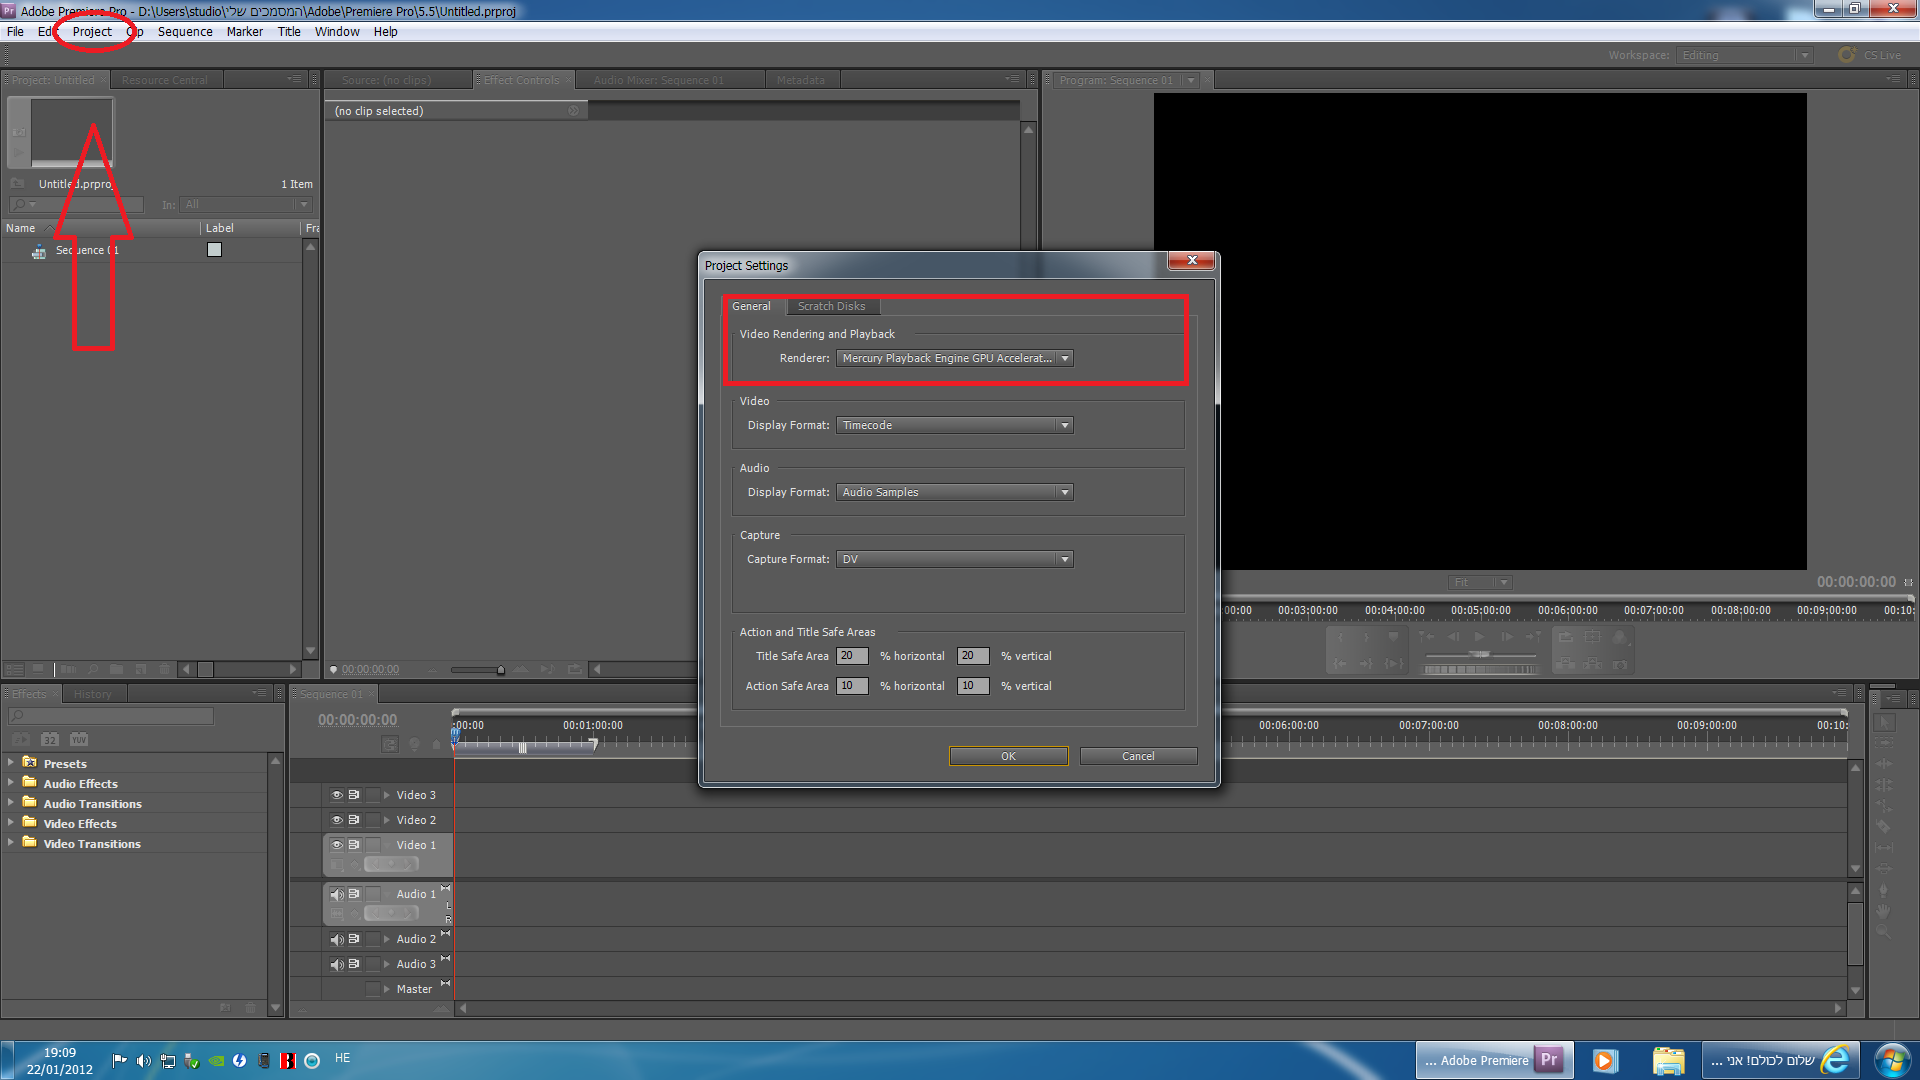Click Audio 1 track speaker icon

click(337, 894)
